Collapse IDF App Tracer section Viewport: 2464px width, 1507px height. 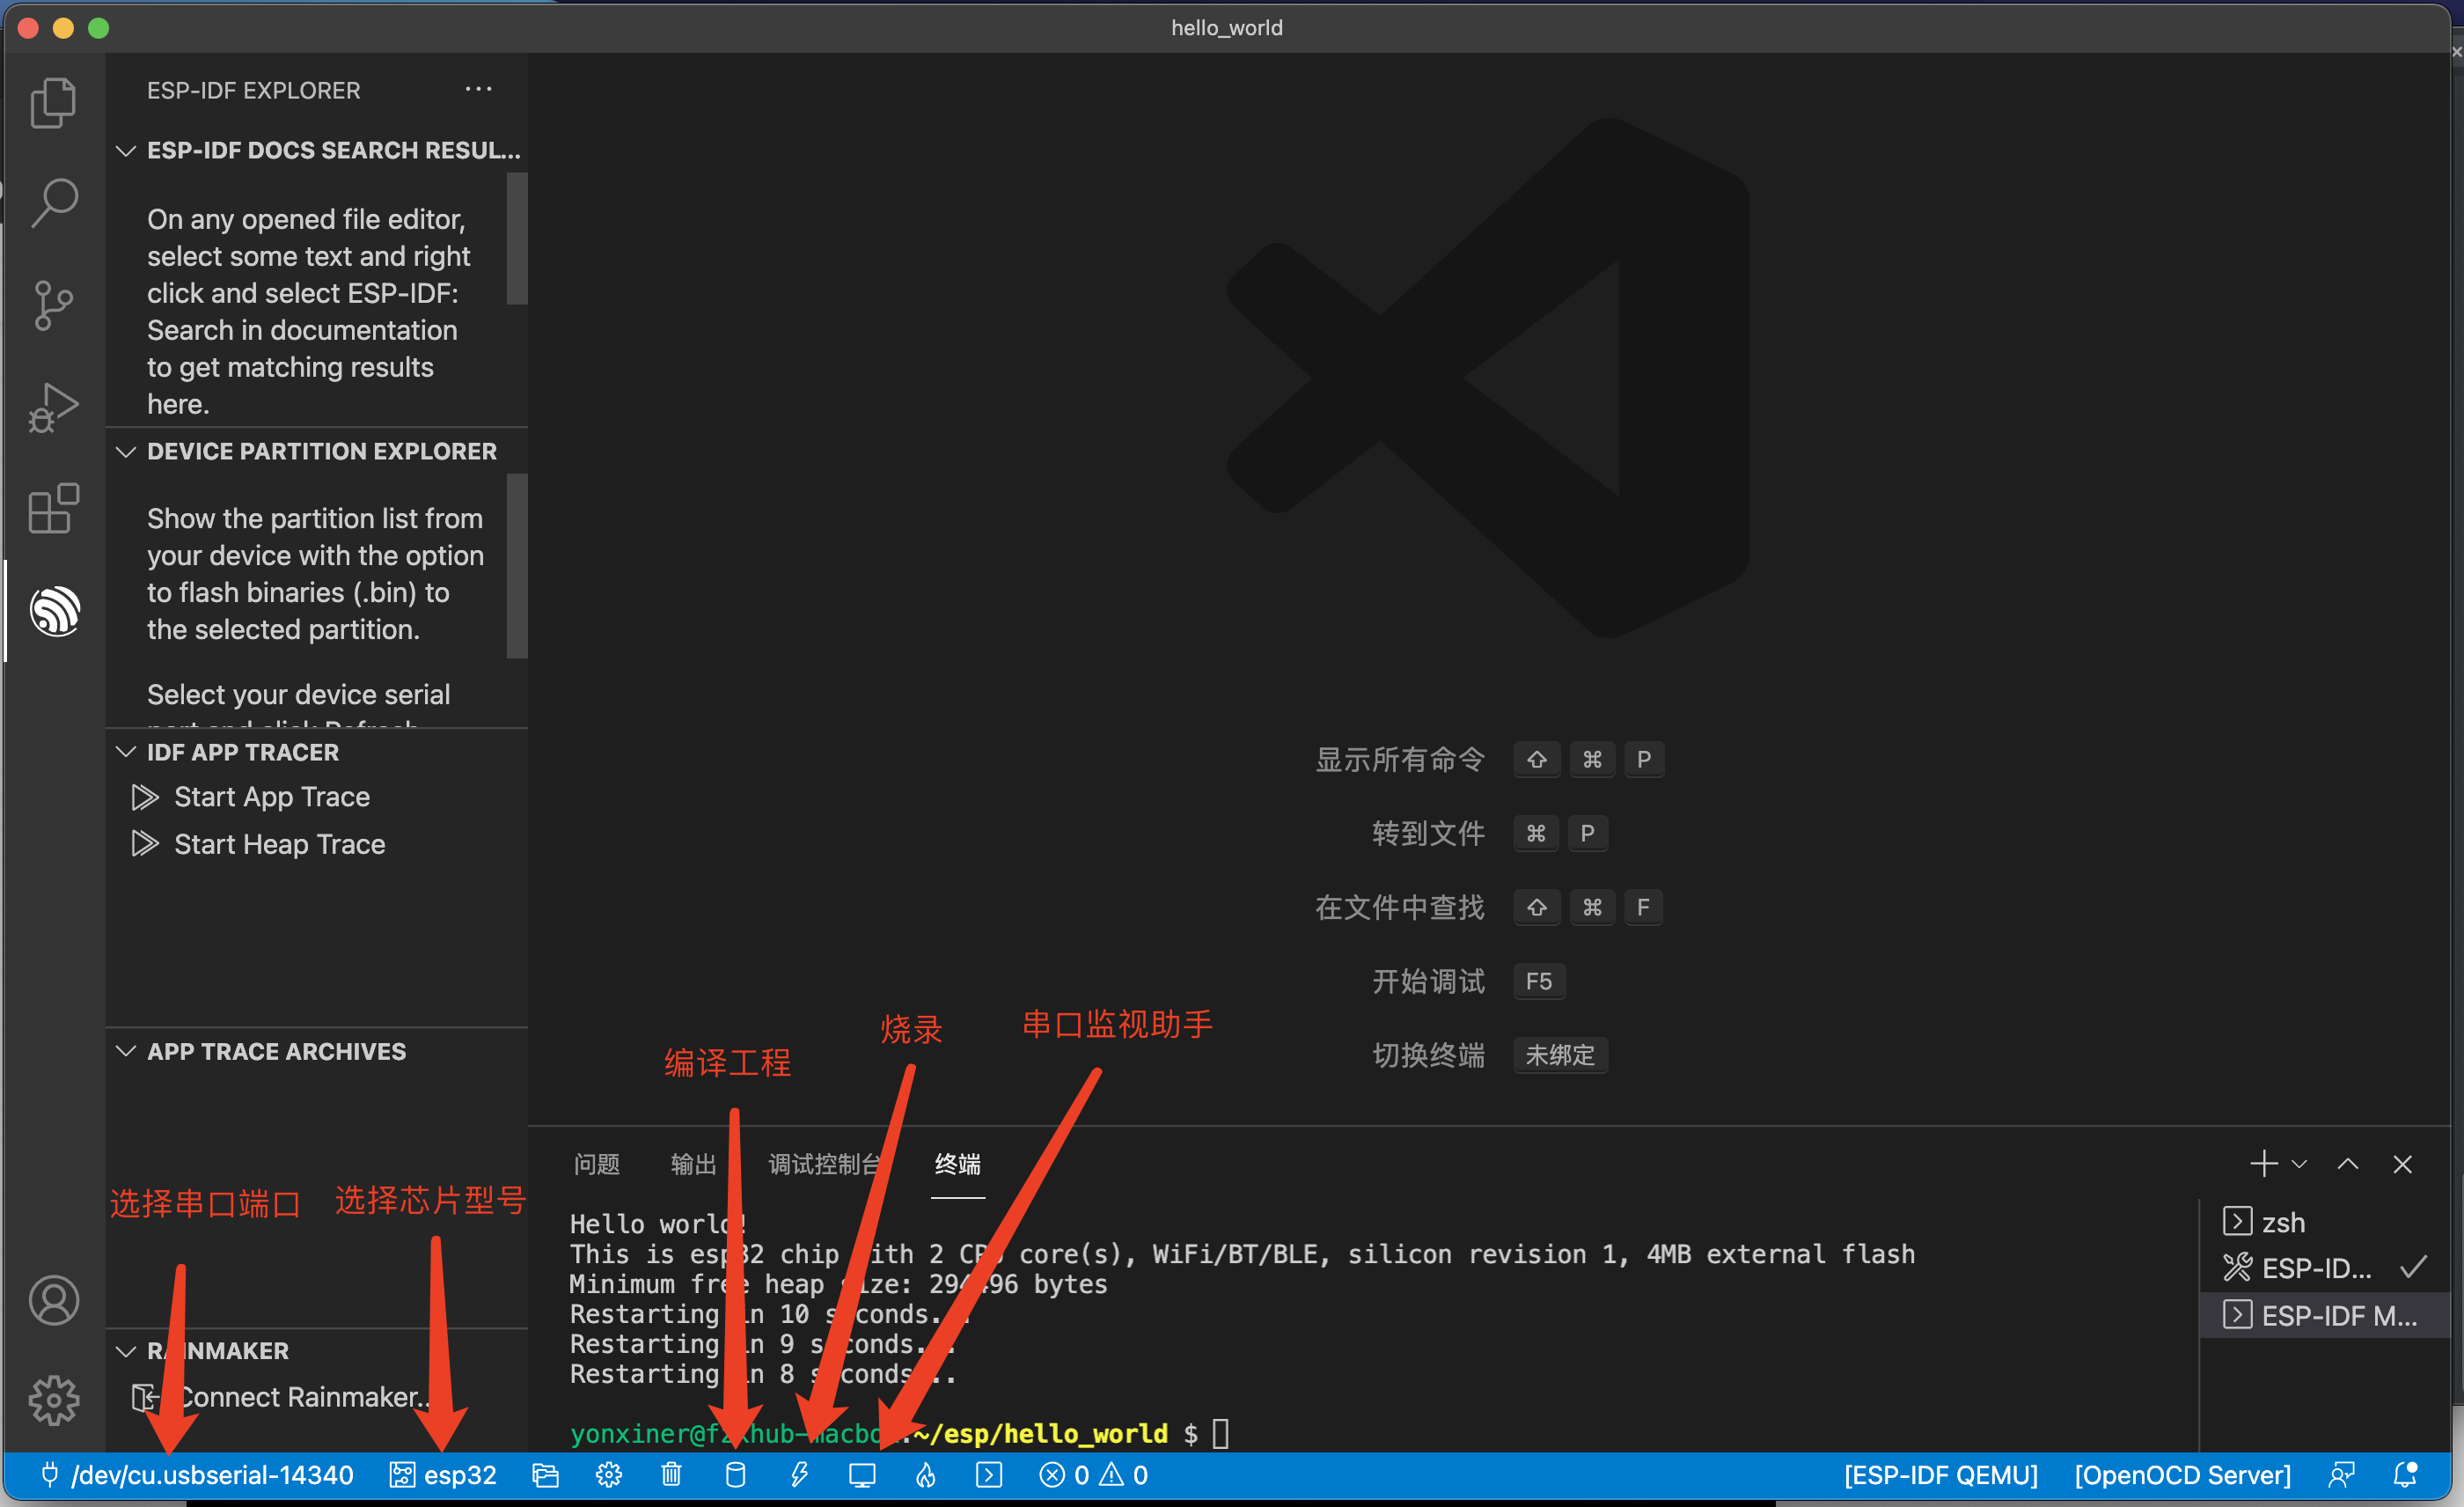[x=318, y=751]
